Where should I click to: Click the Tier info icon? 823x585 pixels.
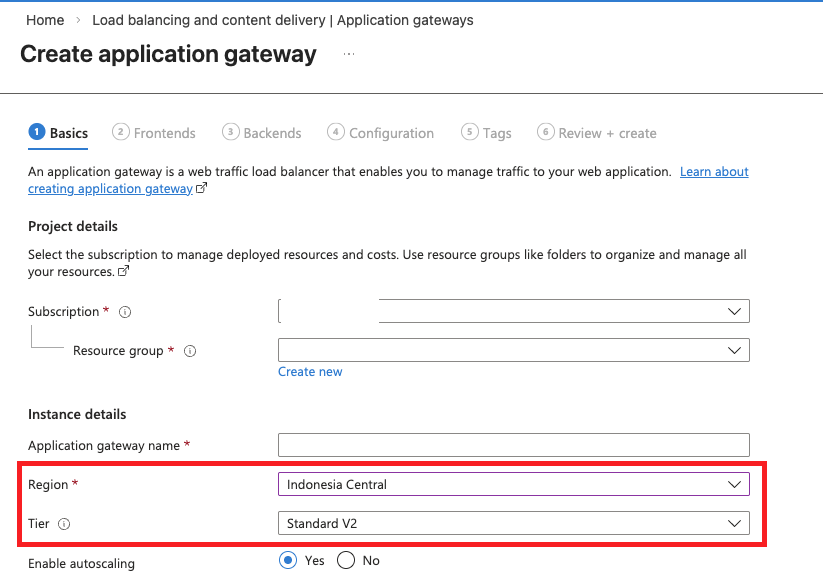point(64,523)
